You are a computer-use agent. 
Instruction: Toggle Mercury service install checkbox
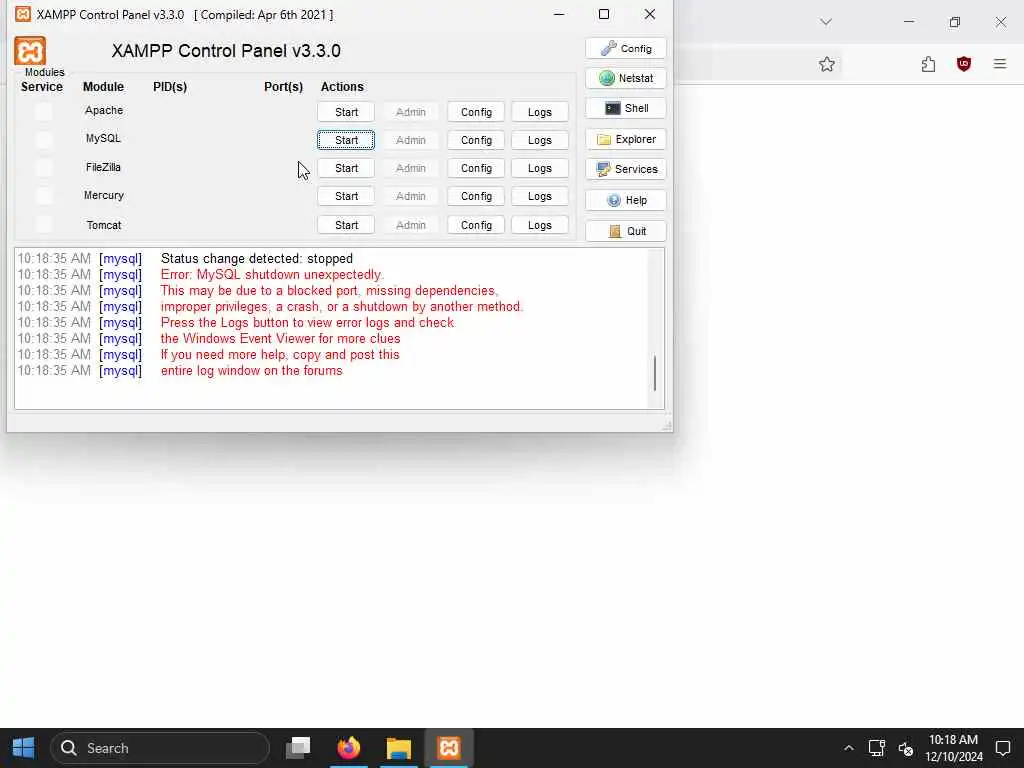click(x=44, y=196)
